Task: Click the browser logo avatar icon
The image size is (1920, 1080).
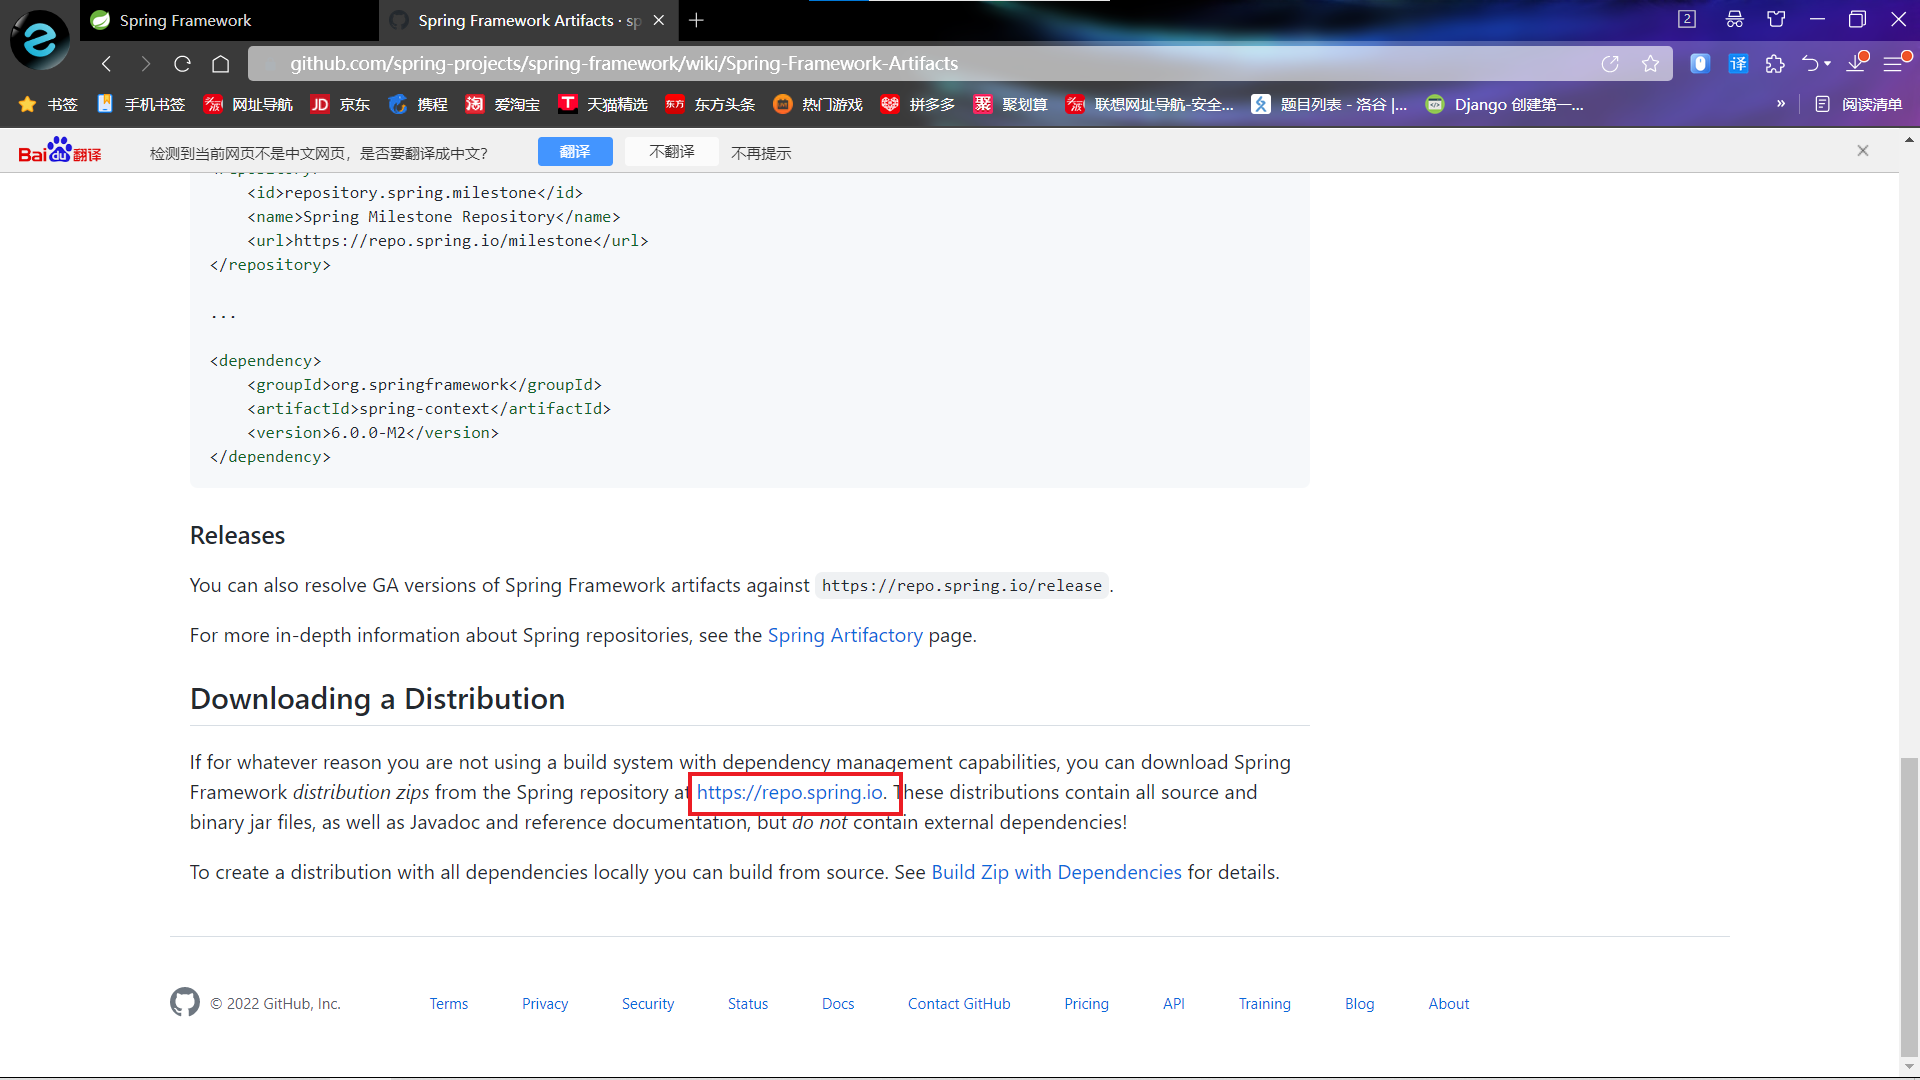Action: [x=40, y=40]
